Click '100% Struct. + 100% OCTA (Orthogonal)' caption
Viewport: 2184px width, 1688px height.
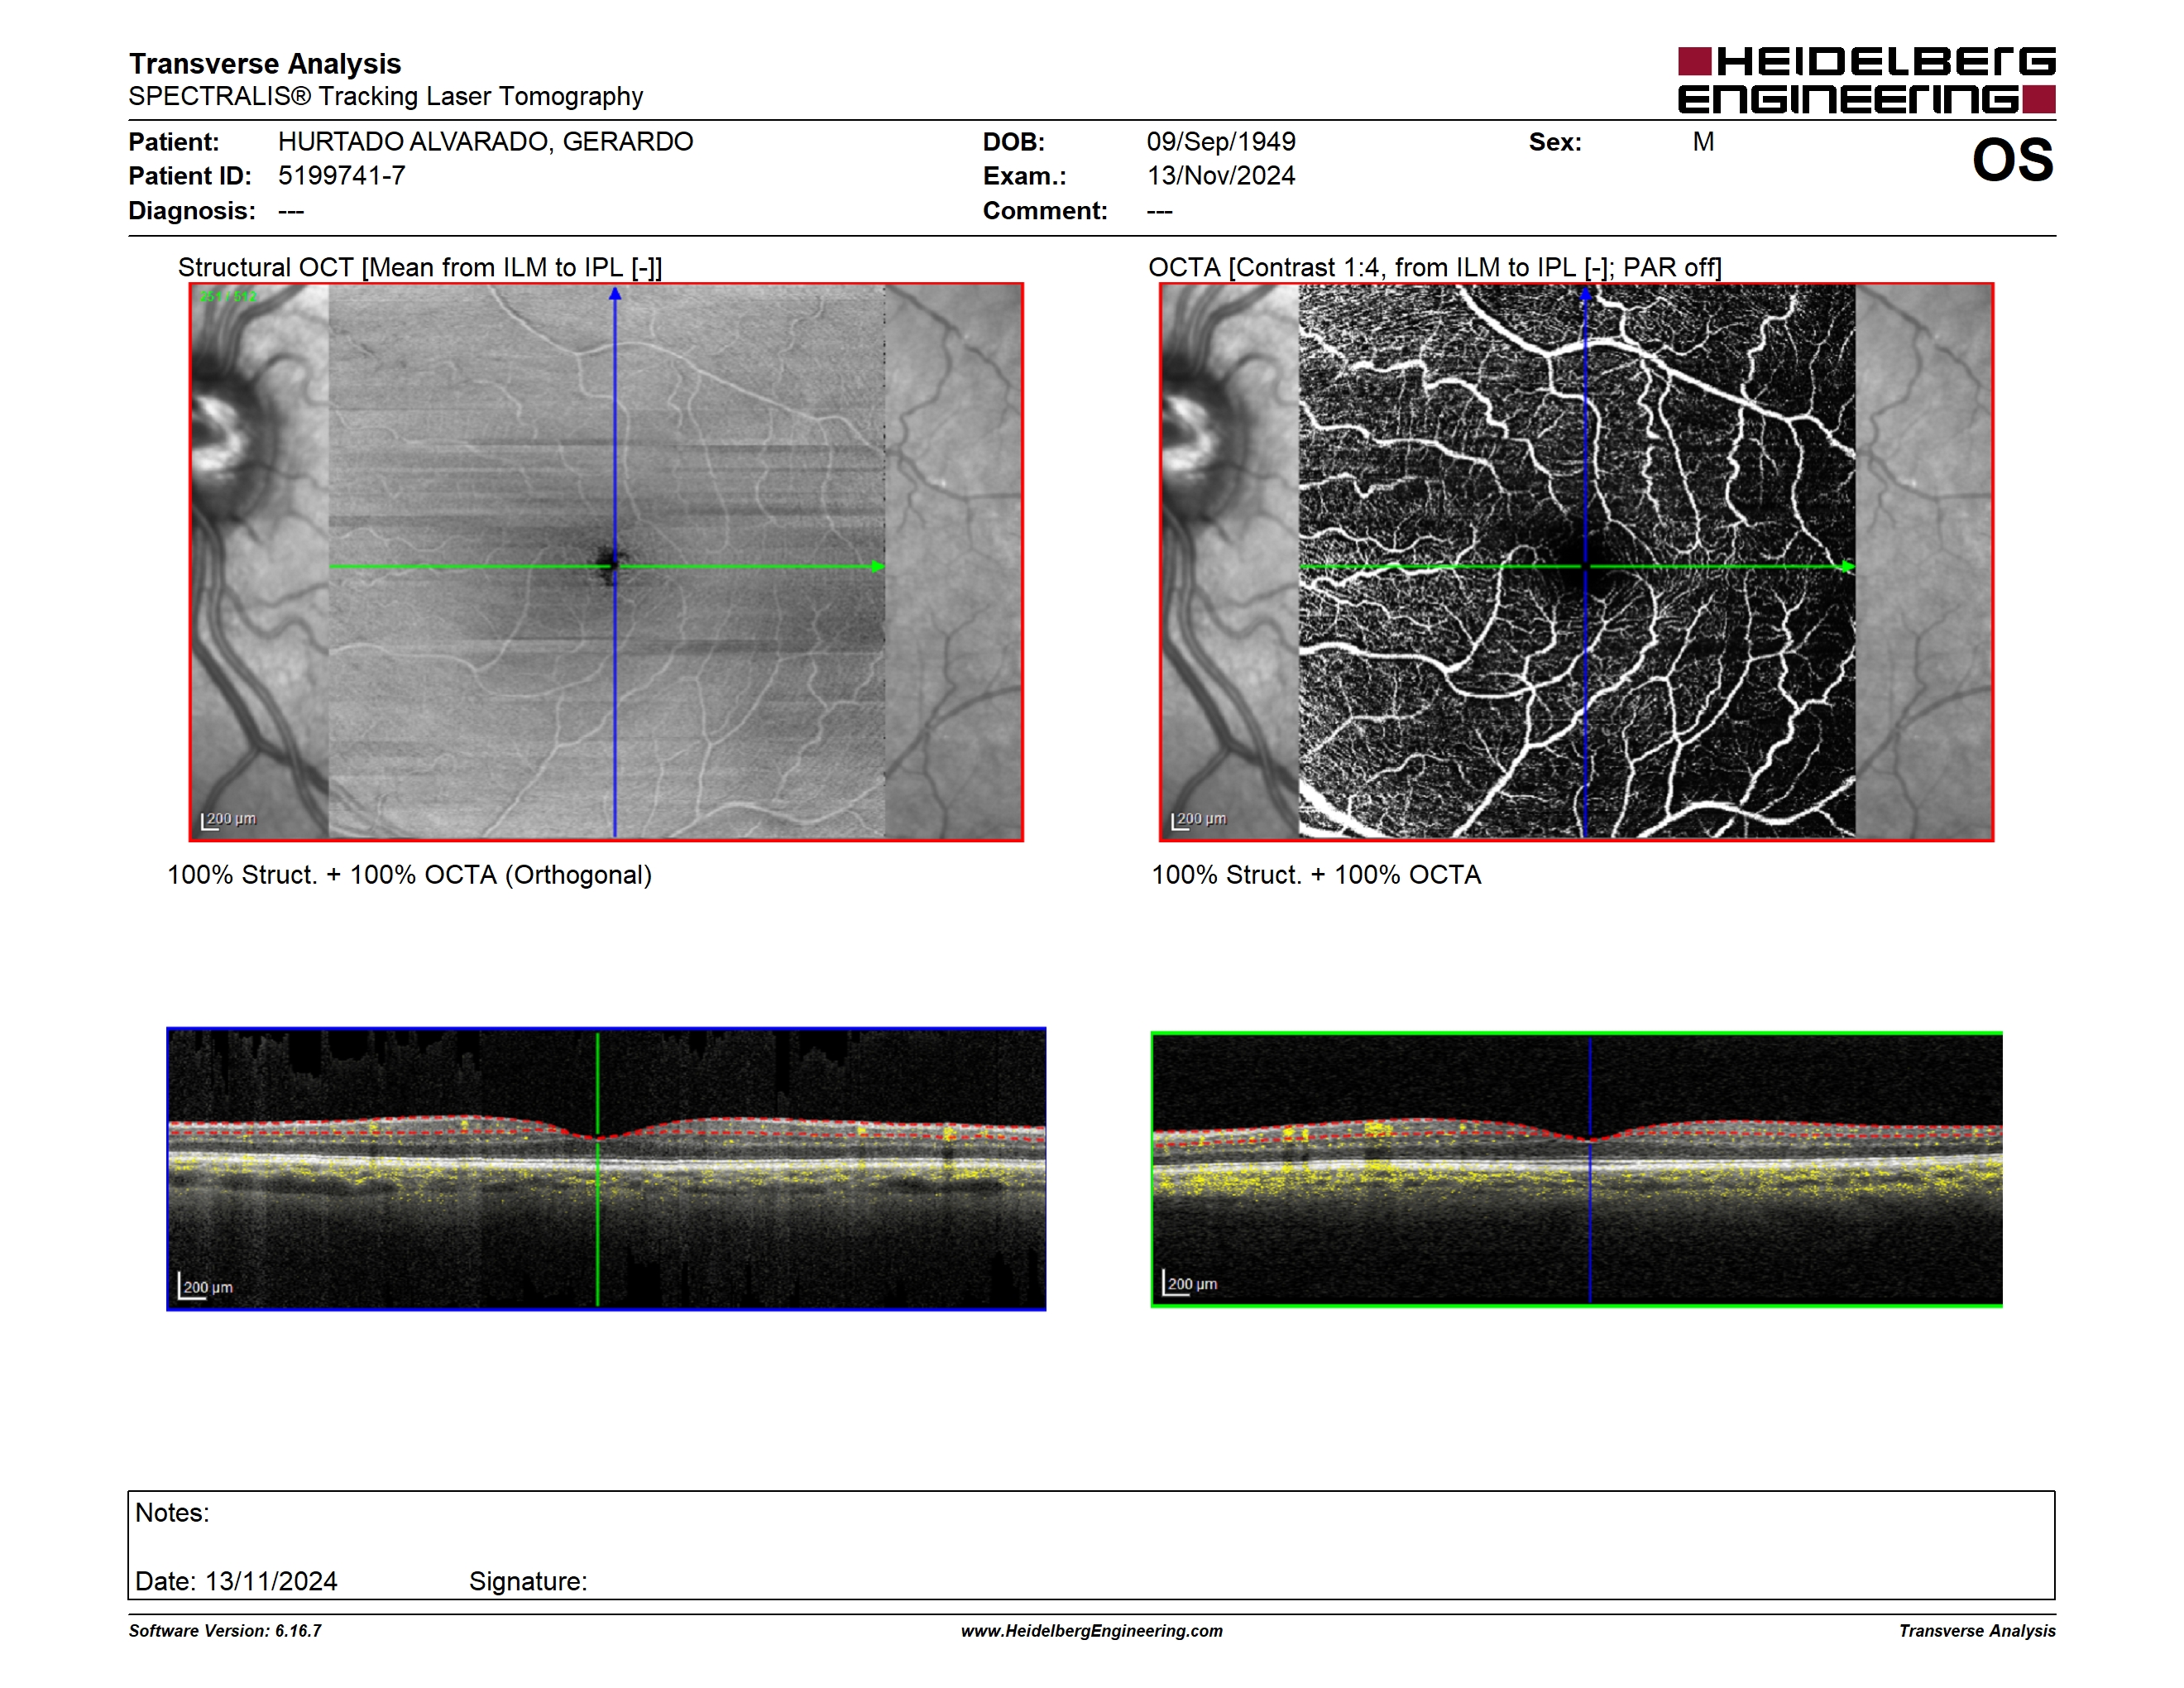click(x=409, y=875)
